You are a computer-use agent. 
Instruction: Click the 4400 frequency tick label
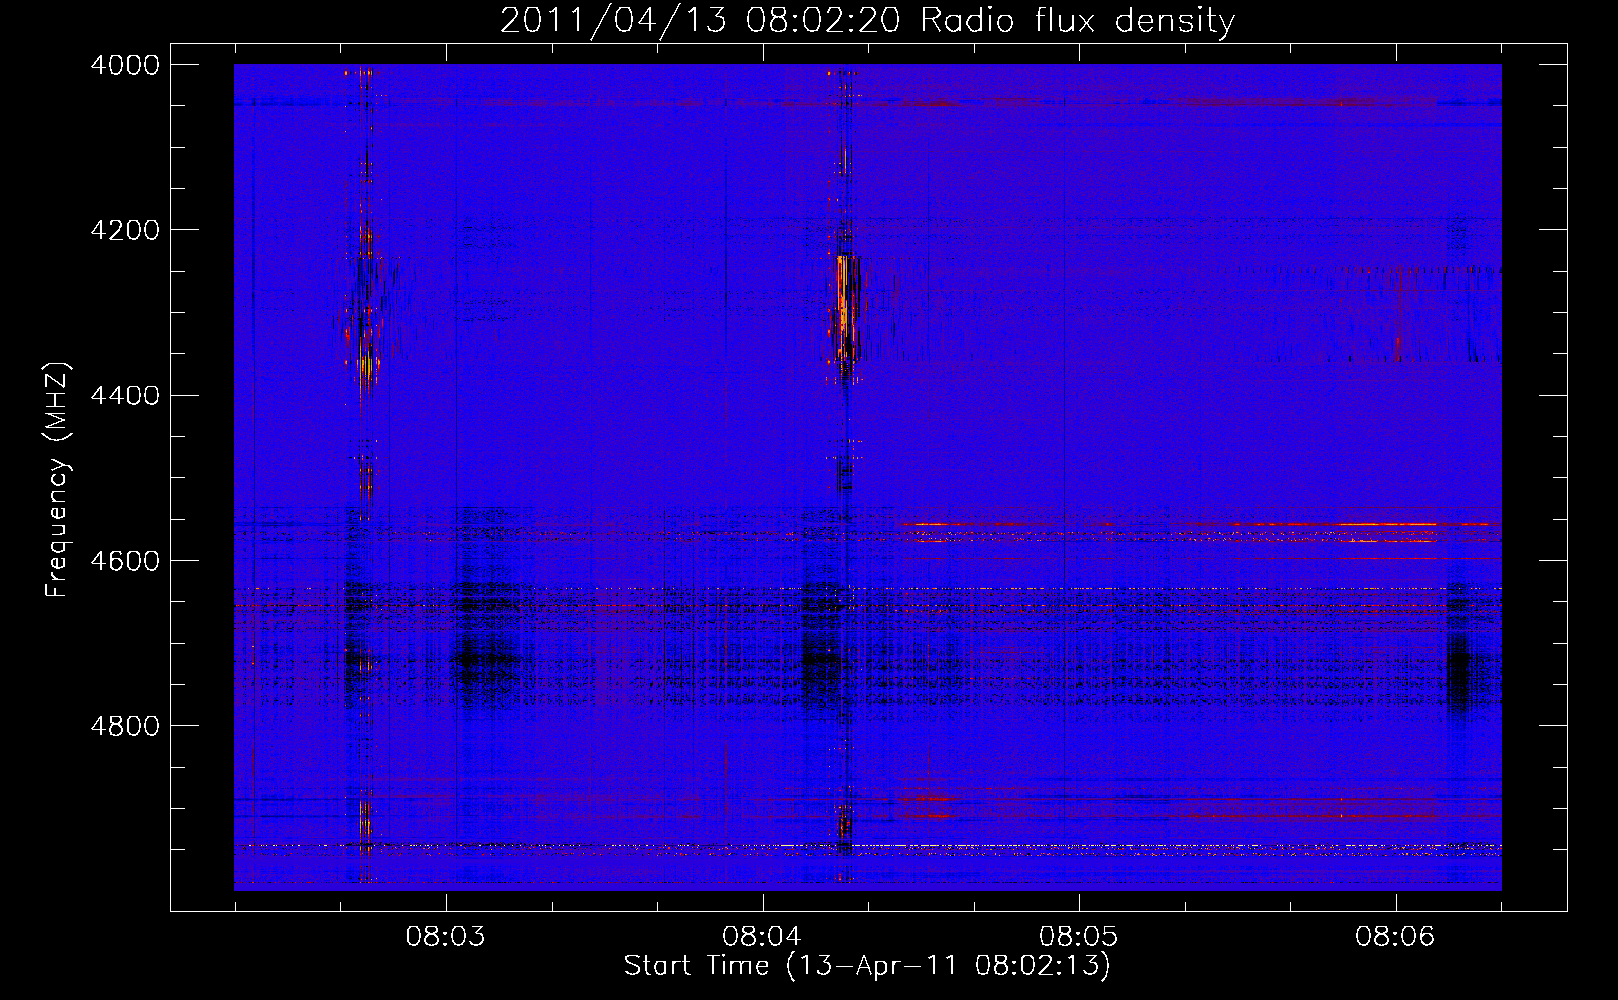pos(125,395)
